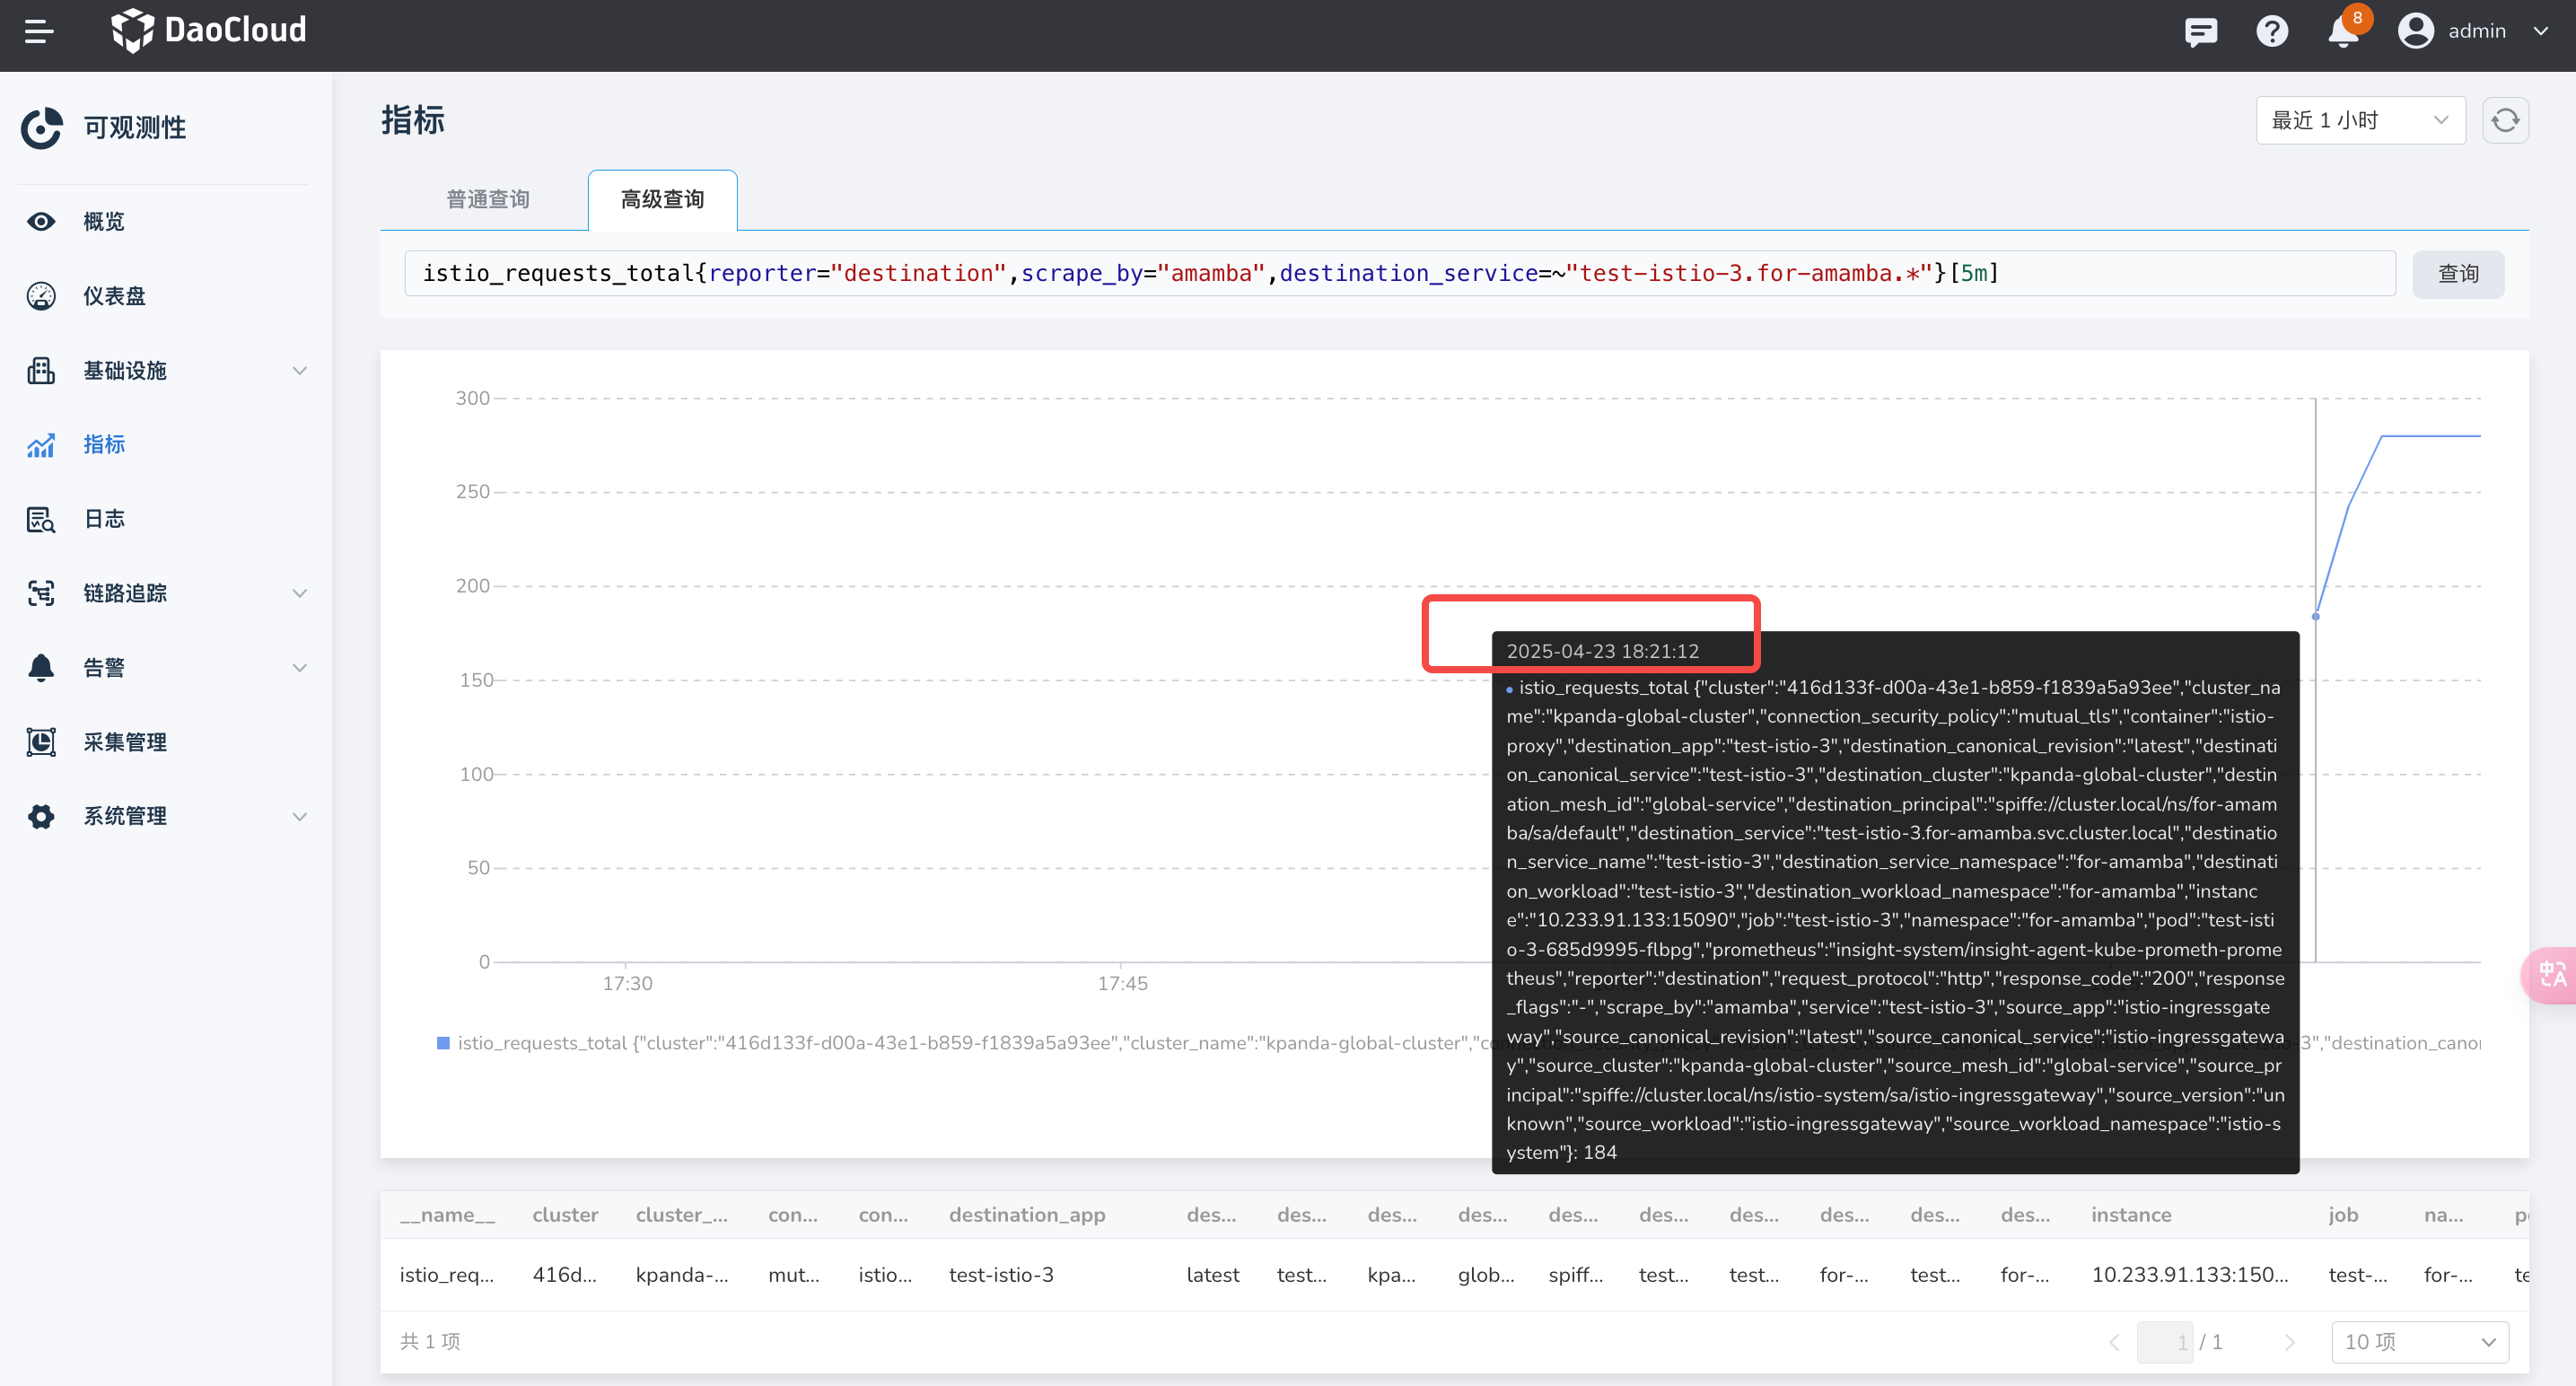Click the hamburger menu icon
Viewport: 2576px width, 1386px height.
click(x=39, y=32)
